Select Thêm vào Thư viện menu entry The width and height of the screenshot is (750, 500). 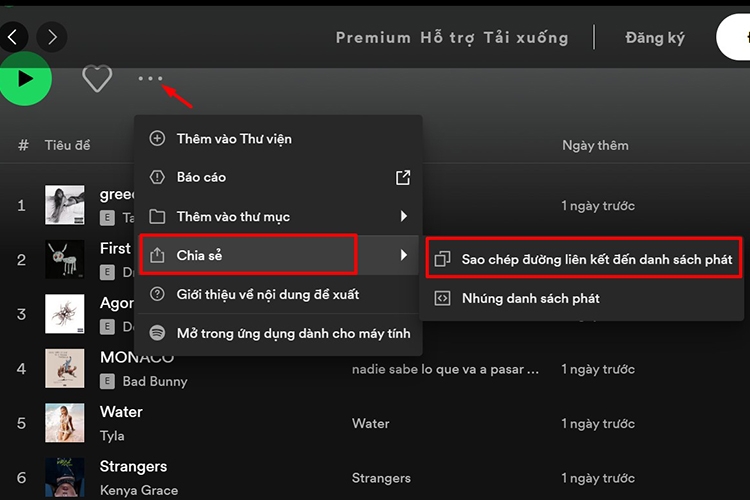(x=278, y=139)
